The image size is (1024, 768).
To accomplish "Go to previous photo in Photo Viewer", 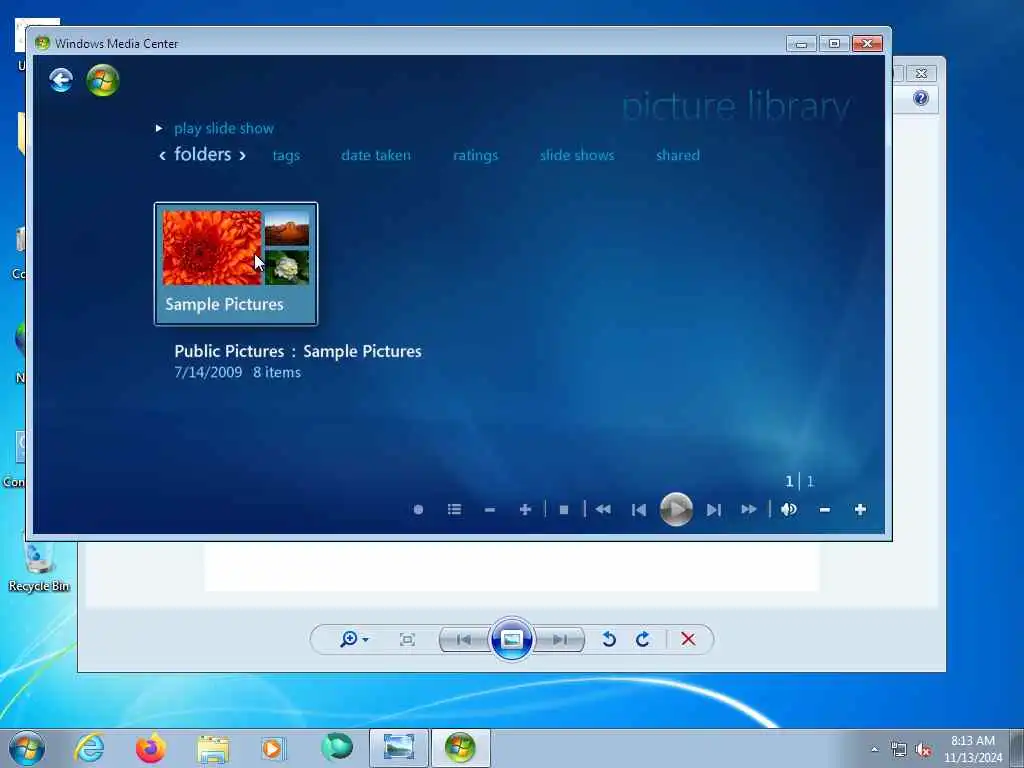I will coord(464,639).
